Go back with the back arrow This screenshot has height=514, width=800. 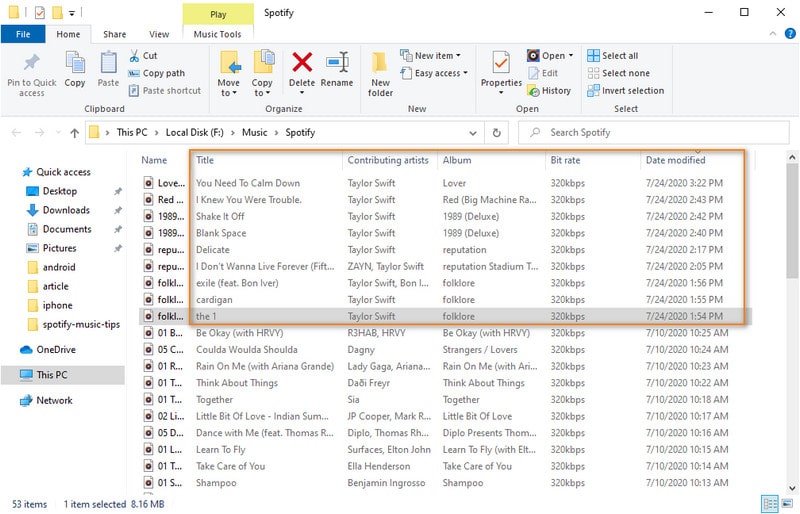coord(16,133)
